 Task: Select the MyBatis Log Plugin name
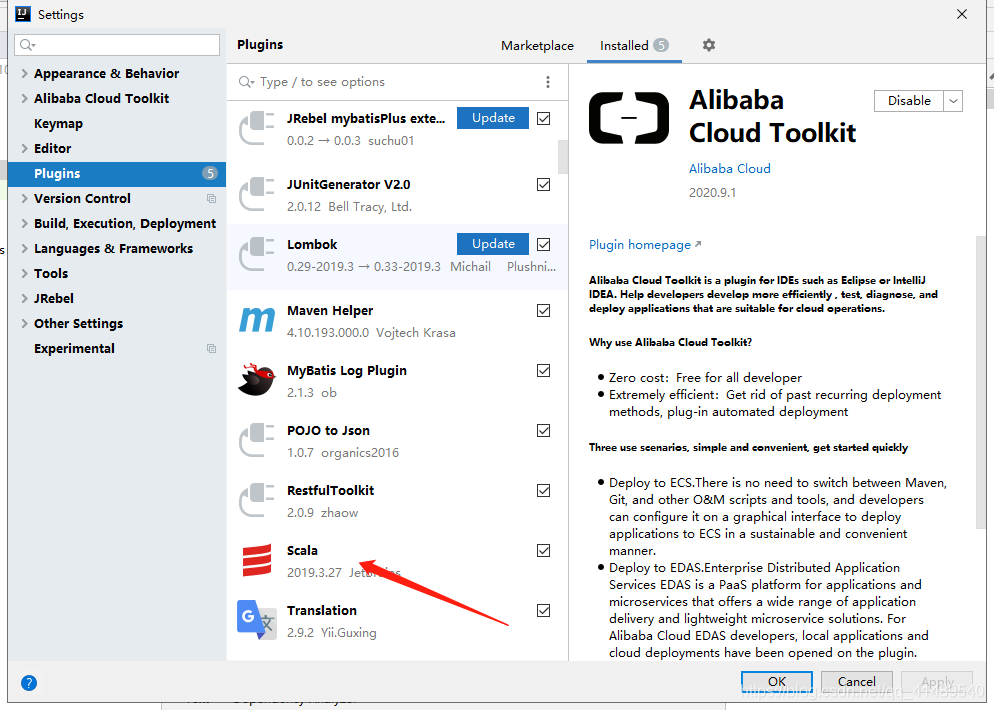[347, 370]
